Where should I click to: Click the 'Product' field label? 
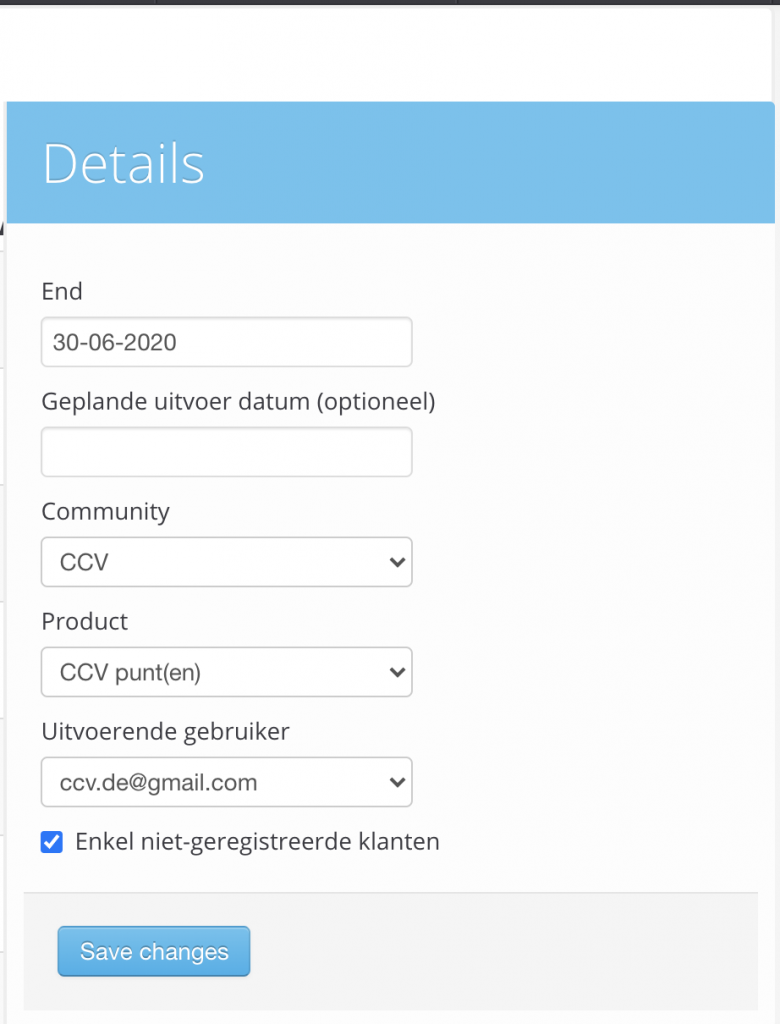click(x=84, y=622)
